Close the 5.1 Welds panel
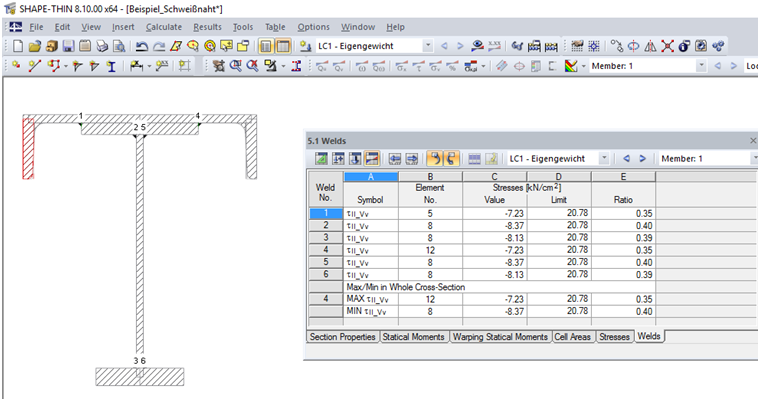This screenshot has height=399, width=760. click(753, 141)
